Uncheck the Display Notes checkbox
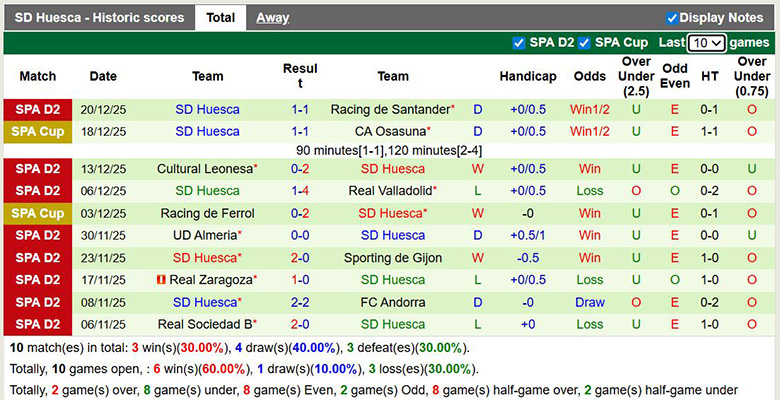This screenshot has width=780, height=400. tap(672, 18)
